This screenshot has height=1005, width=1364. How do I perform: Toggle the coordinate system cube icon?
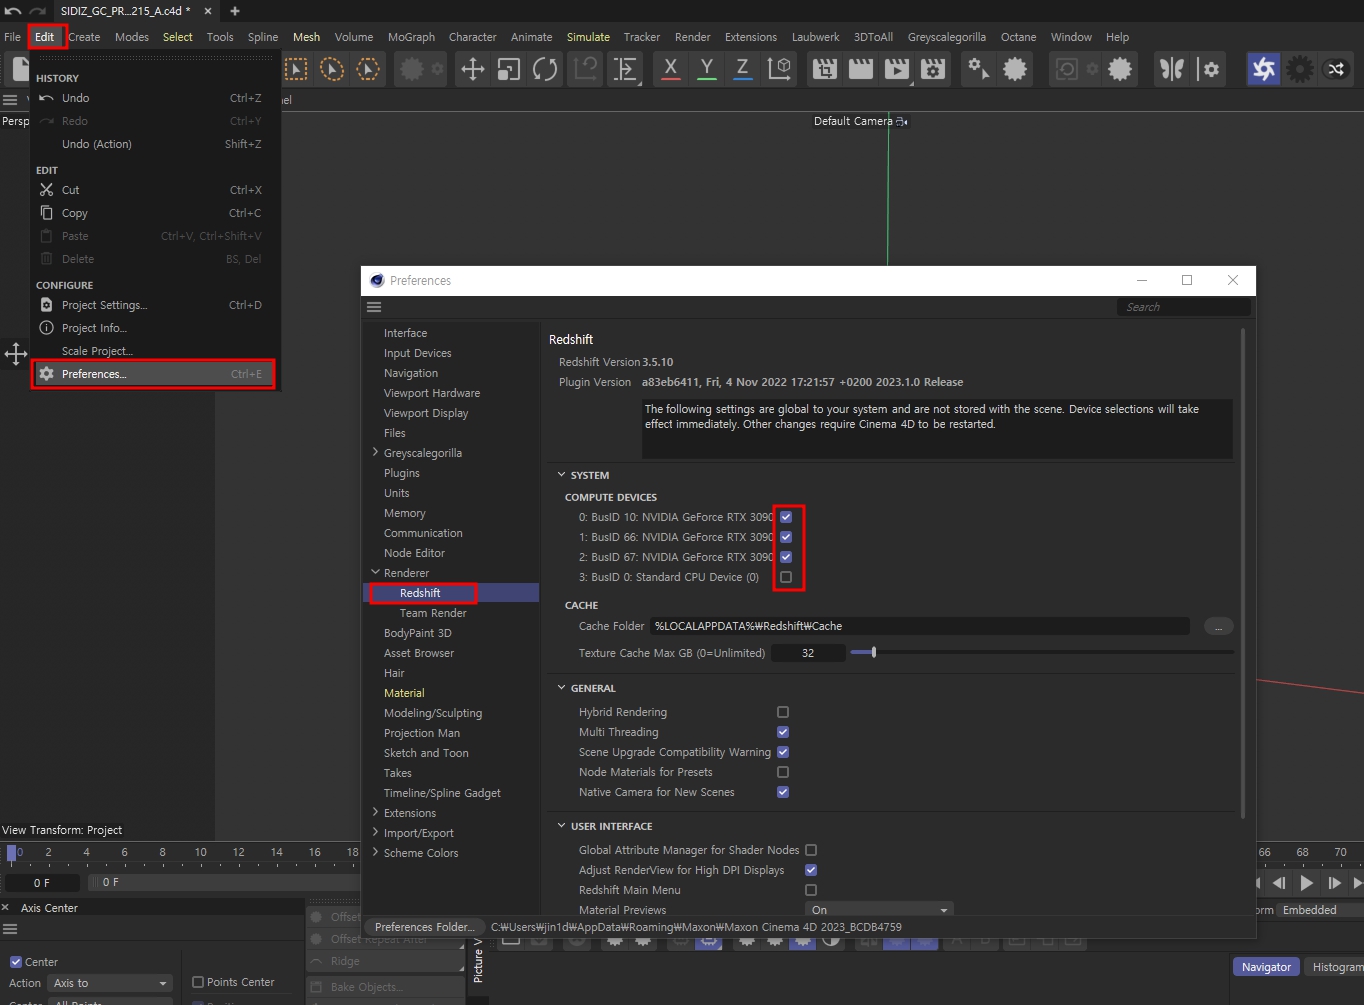tap(779, 69)
